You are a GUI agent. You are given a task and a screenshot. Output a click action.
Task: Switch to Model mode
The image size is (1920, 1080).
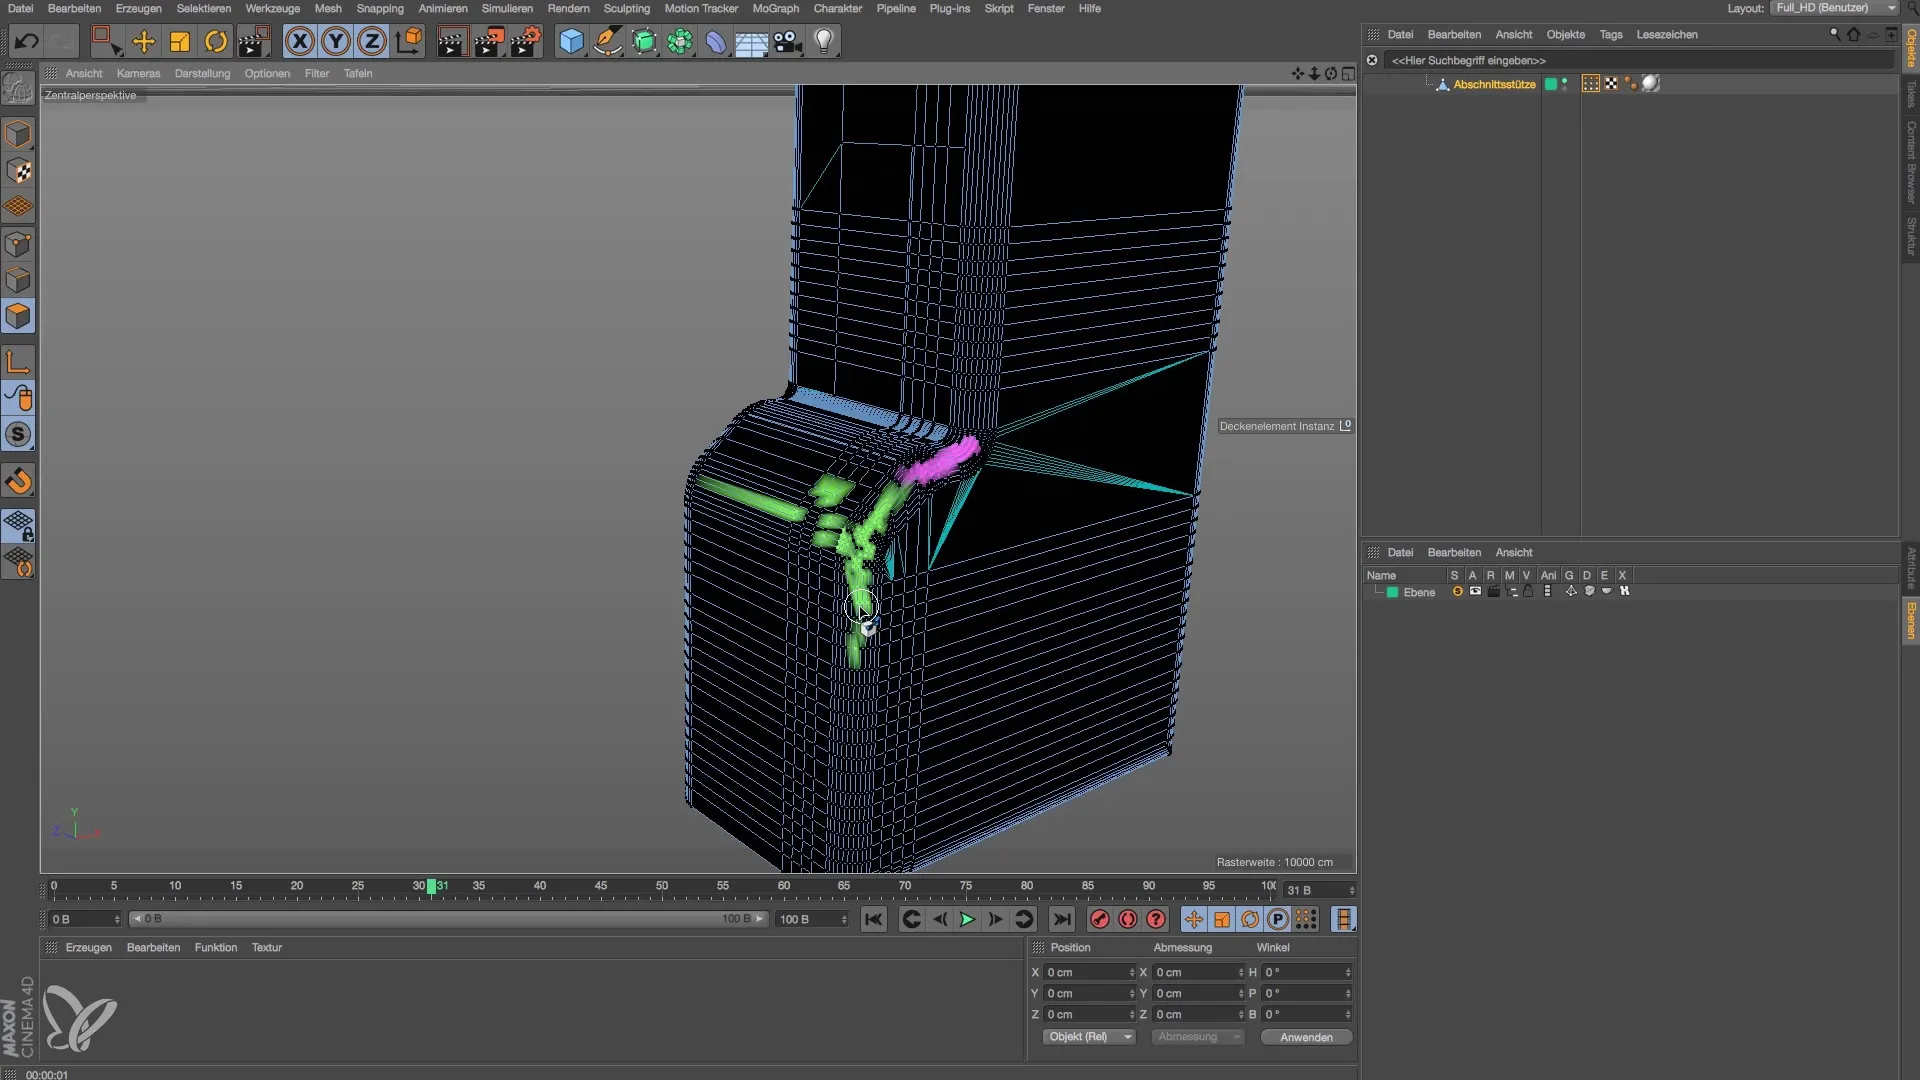coord(18,134)
